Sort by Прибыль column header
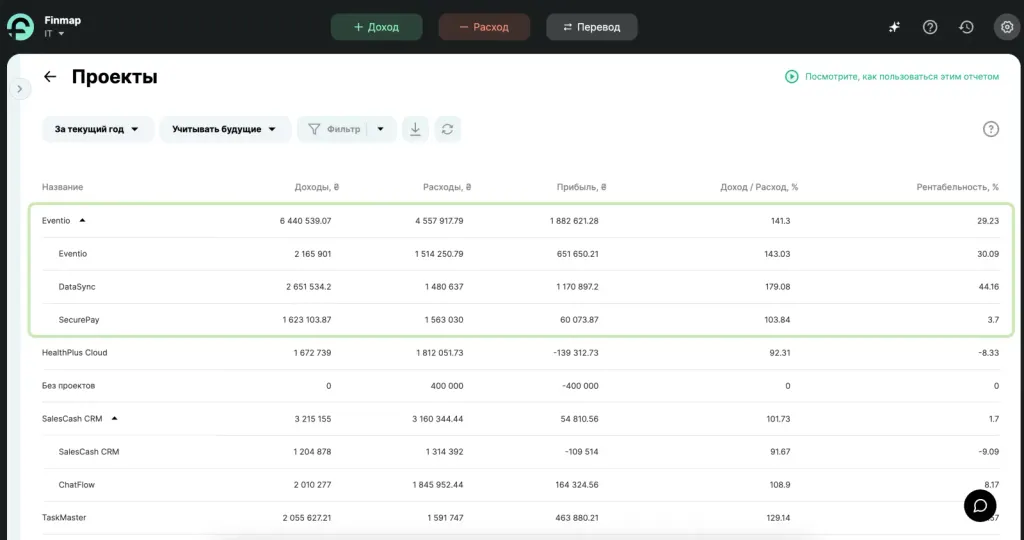Viewport: 1024px width, 540px height. (582, 187)
